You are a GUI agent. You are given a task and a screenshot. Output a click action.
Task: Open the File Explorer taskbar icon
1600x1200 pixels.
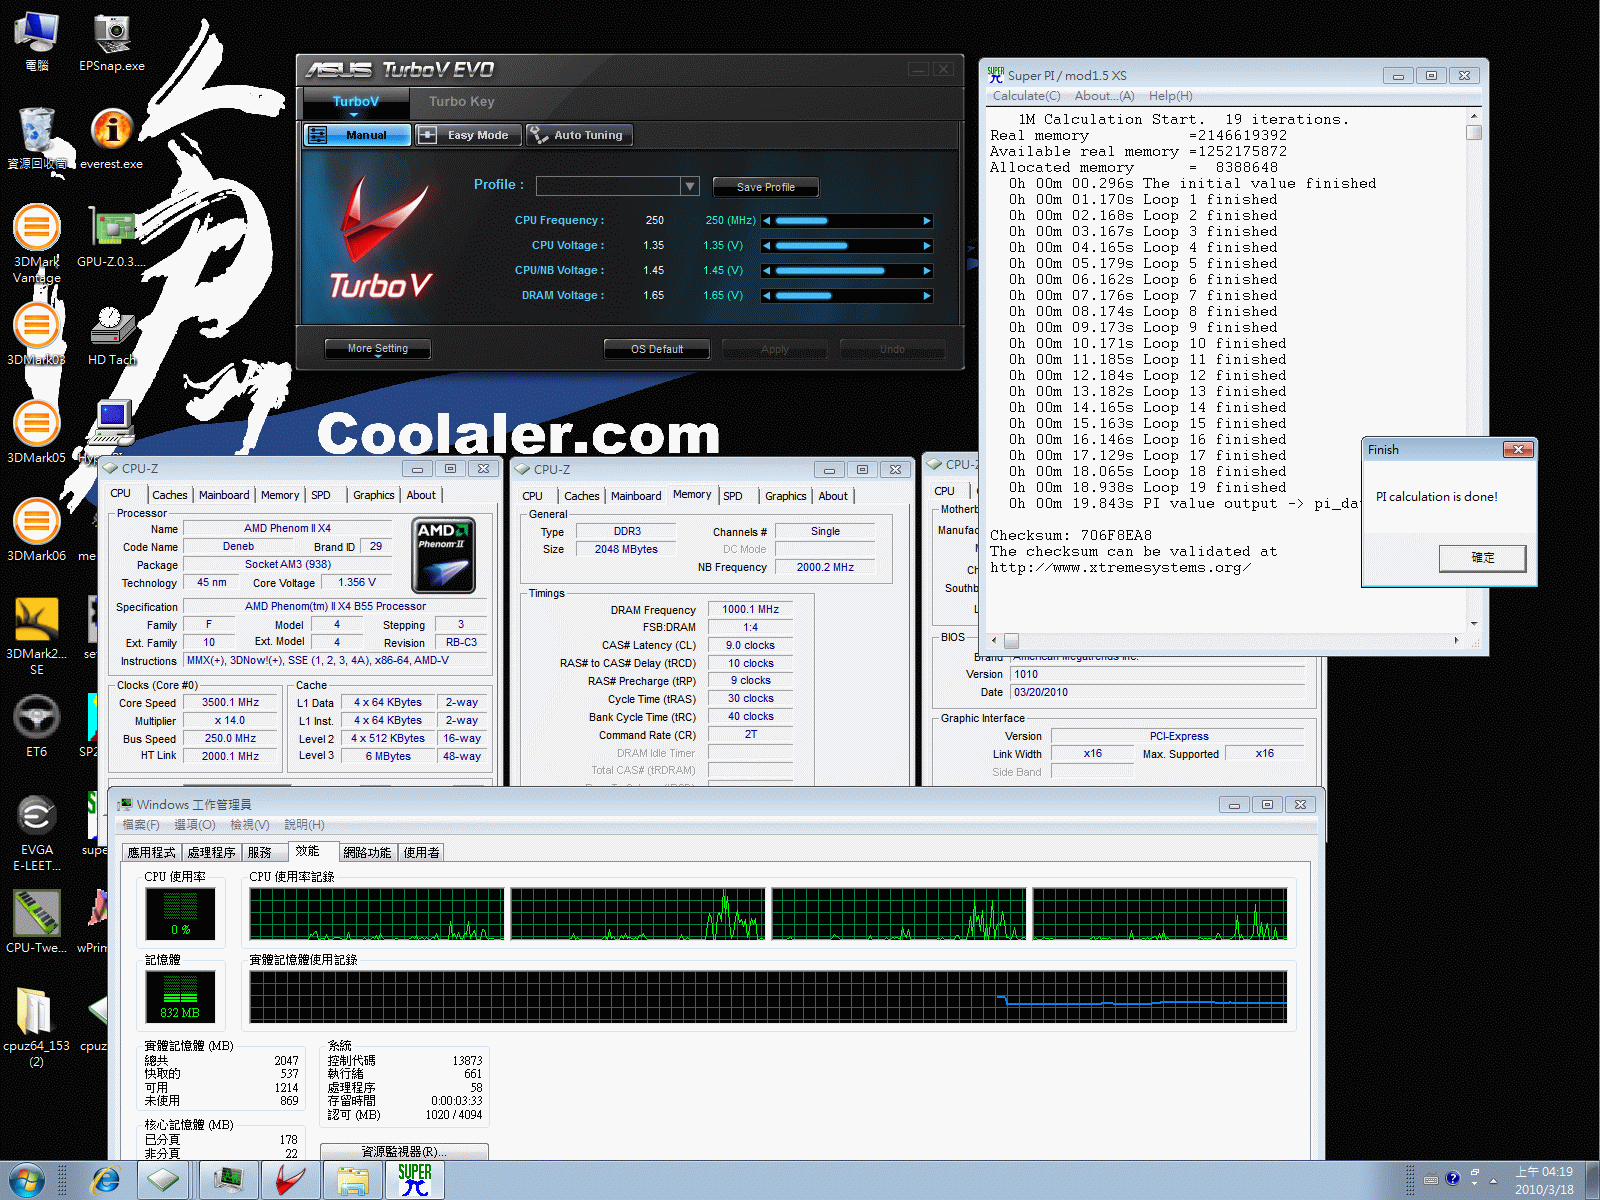(352, 1180)
